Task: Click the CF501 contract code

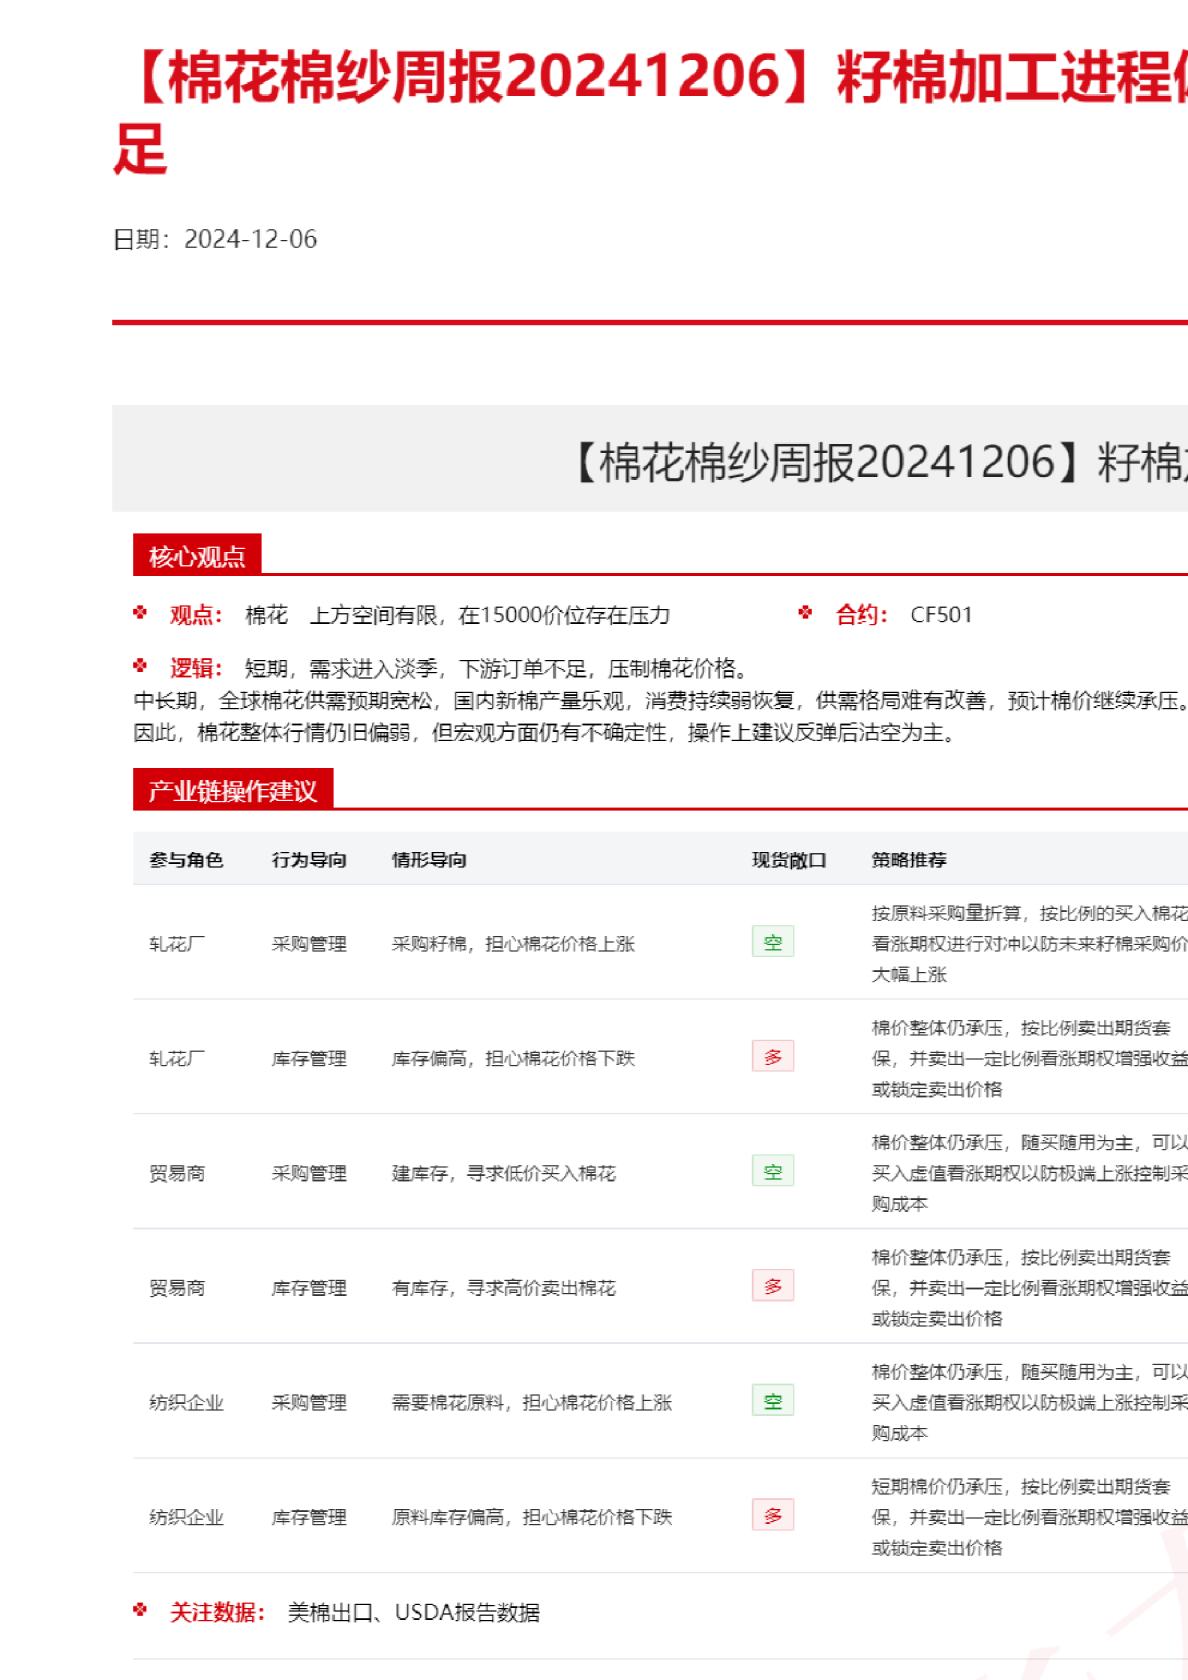Action: 941,615
